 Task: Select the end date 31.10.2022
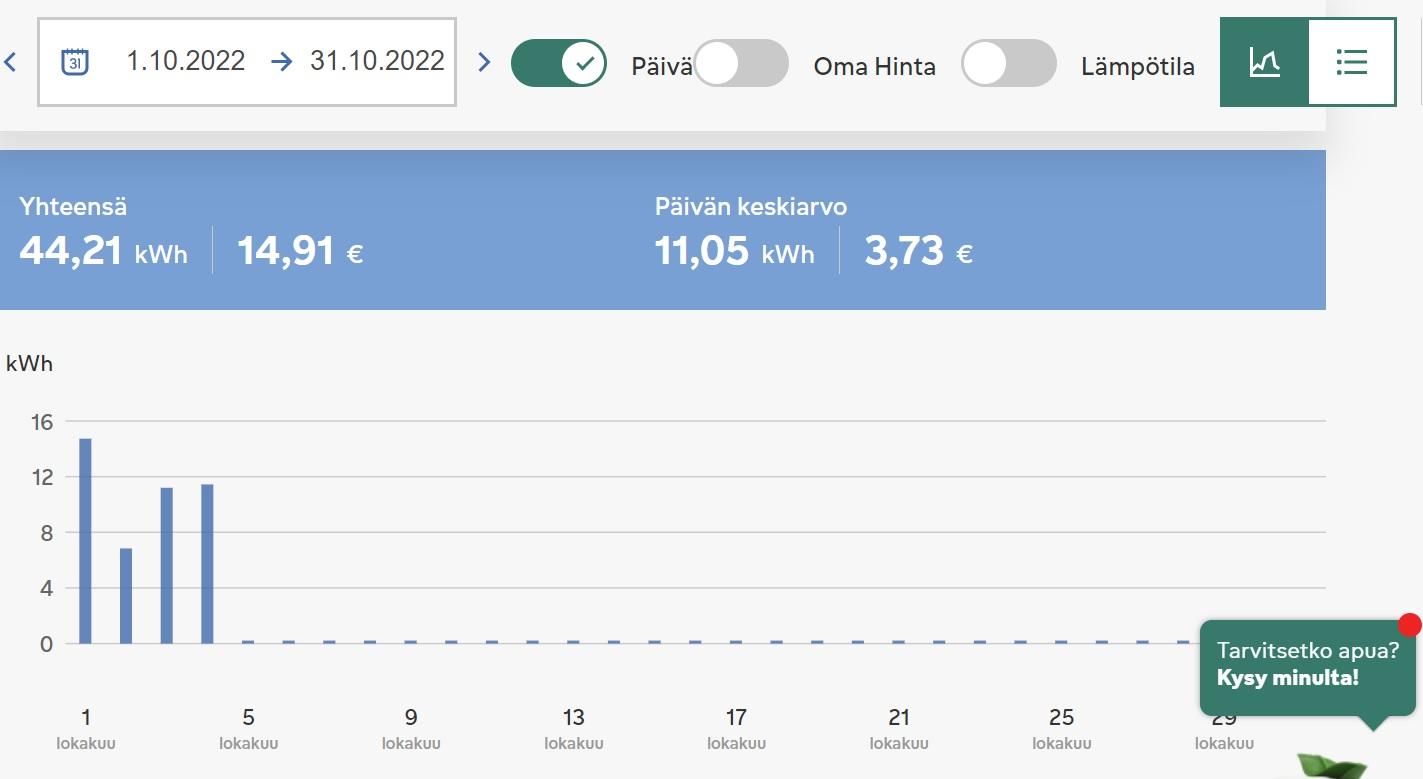pyautogui.click(x=377, y=61)
